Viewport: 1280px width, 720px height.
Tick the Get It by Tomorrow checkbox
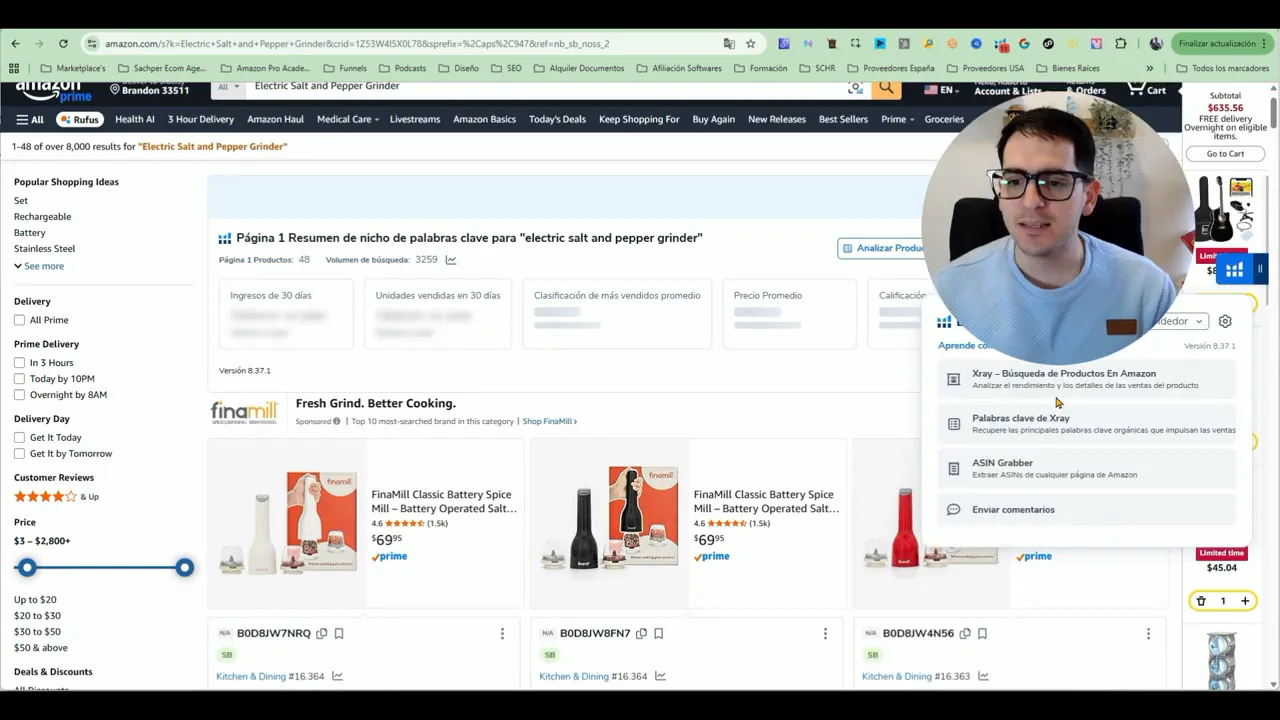[19, 454]
